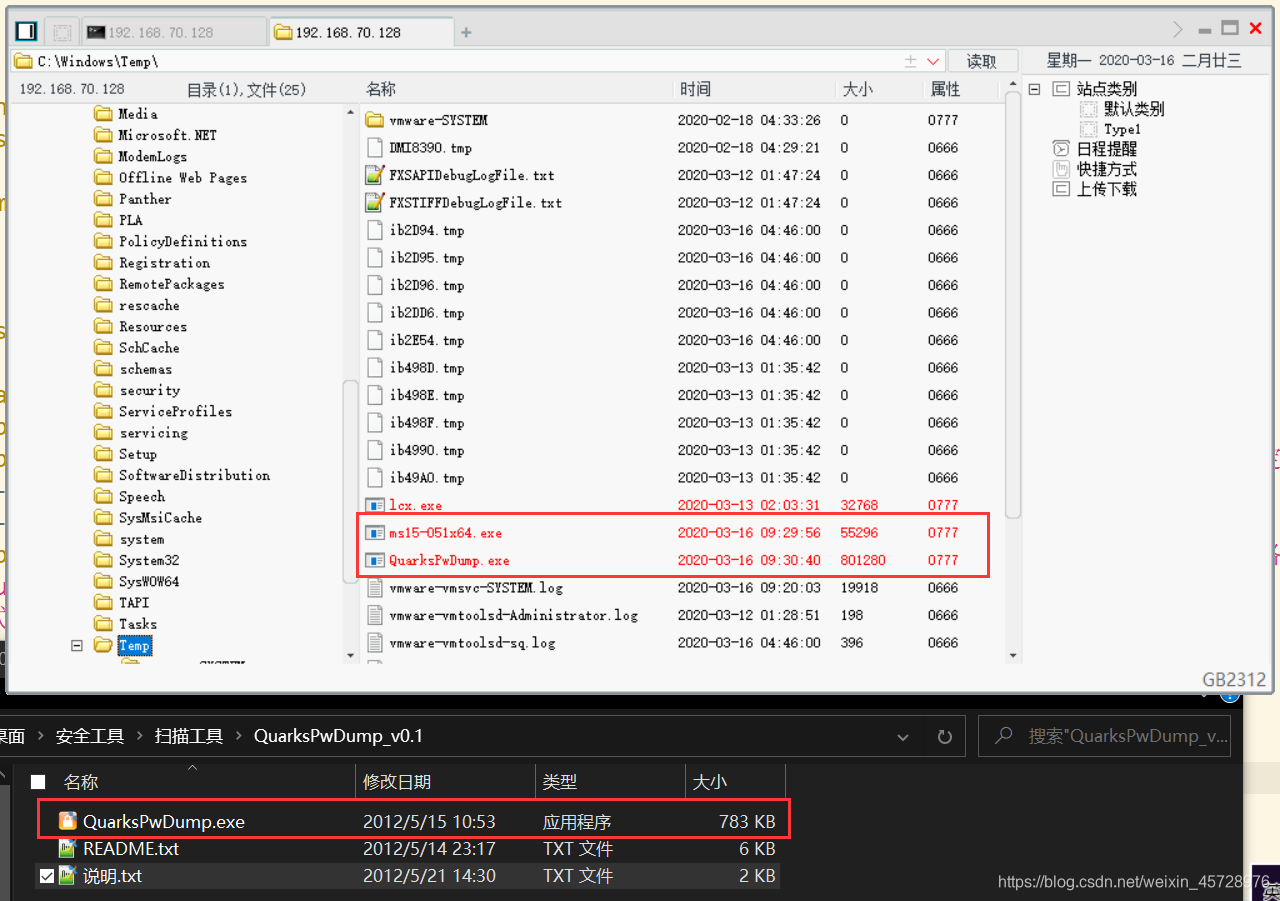Select the Media folder in tree
Viewport: 1280px width, 901px height.
click(x=137, y=114)
